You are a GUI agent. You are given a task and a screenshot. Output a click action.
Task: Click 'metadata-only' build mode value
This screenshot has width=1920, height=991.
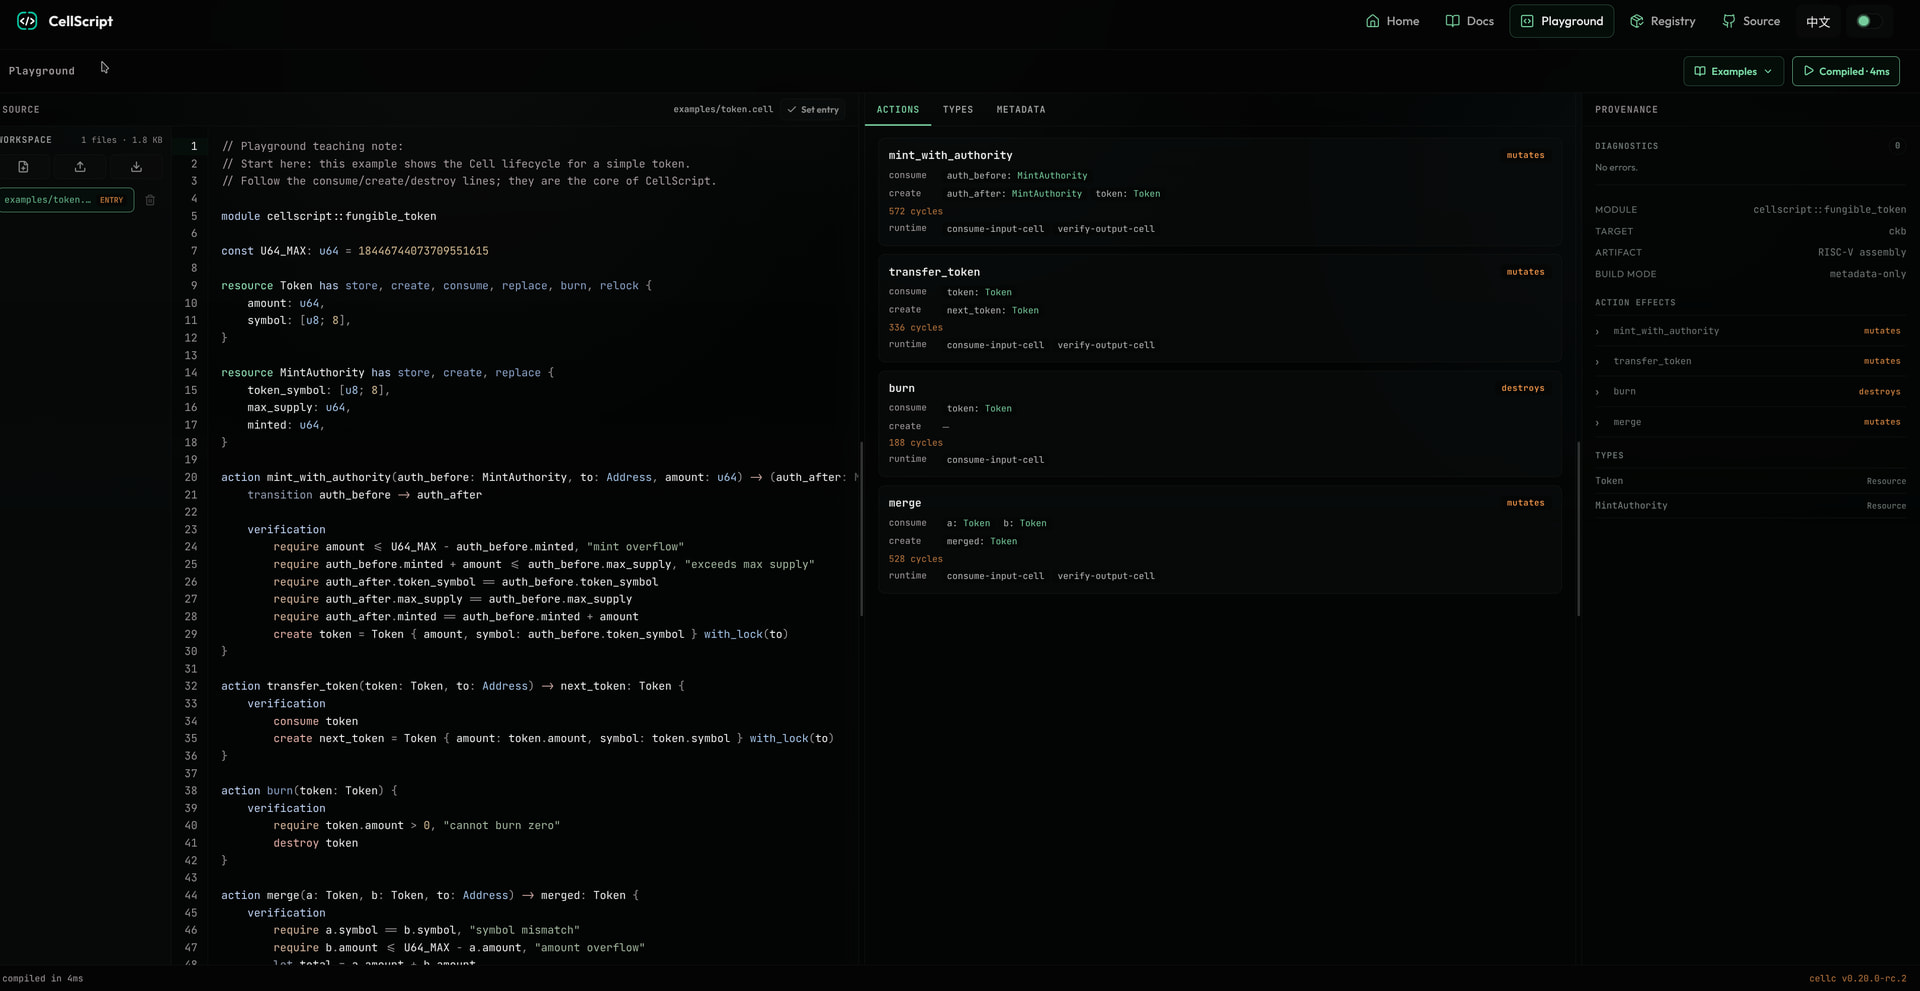click(x=1867, y=274)
